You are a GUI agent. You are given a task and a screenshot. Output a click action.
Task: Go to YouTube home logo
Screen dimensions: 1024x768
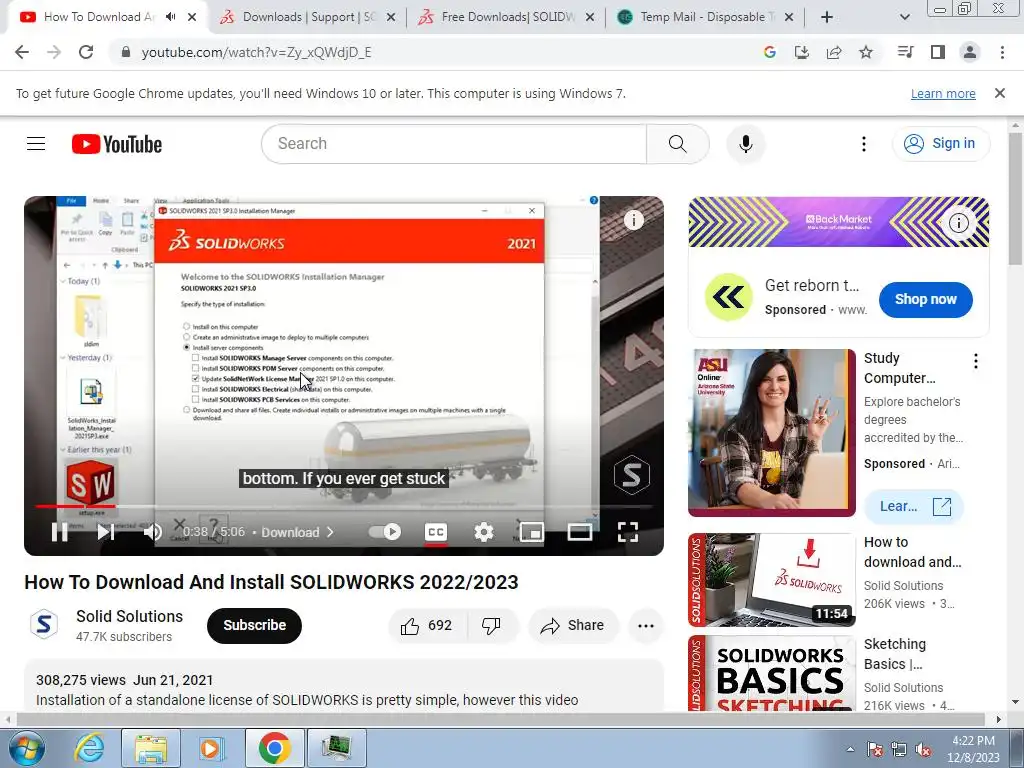117,144
